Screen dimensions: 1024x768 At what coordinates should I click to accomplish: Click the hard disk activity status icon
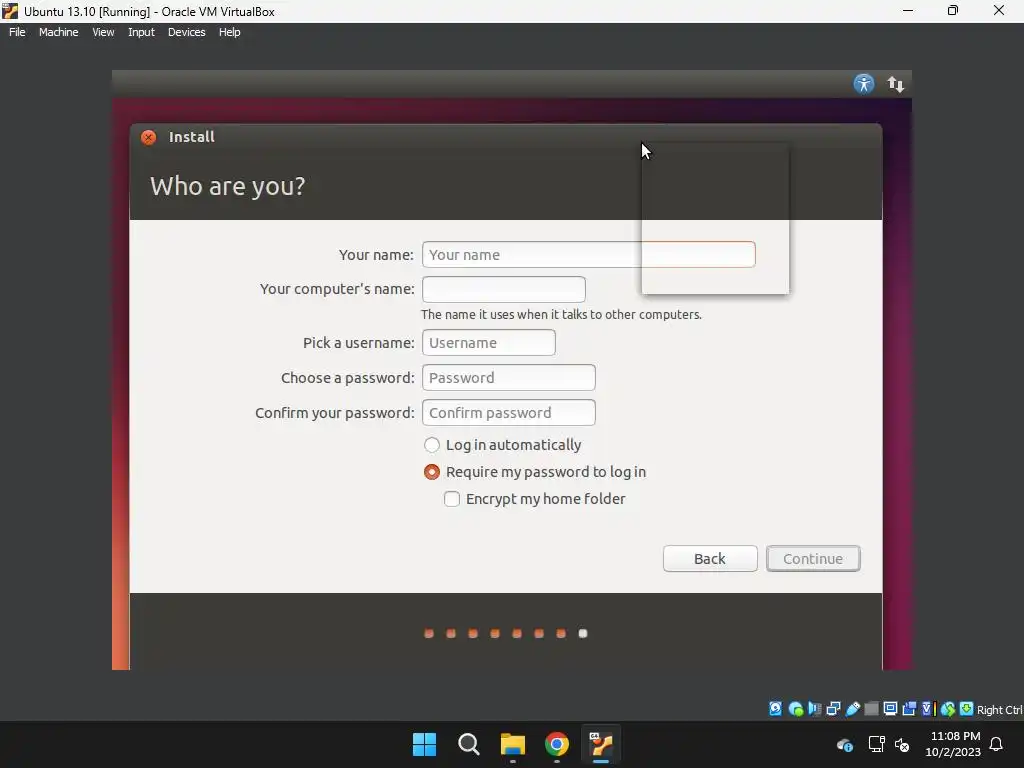(775, 709)
